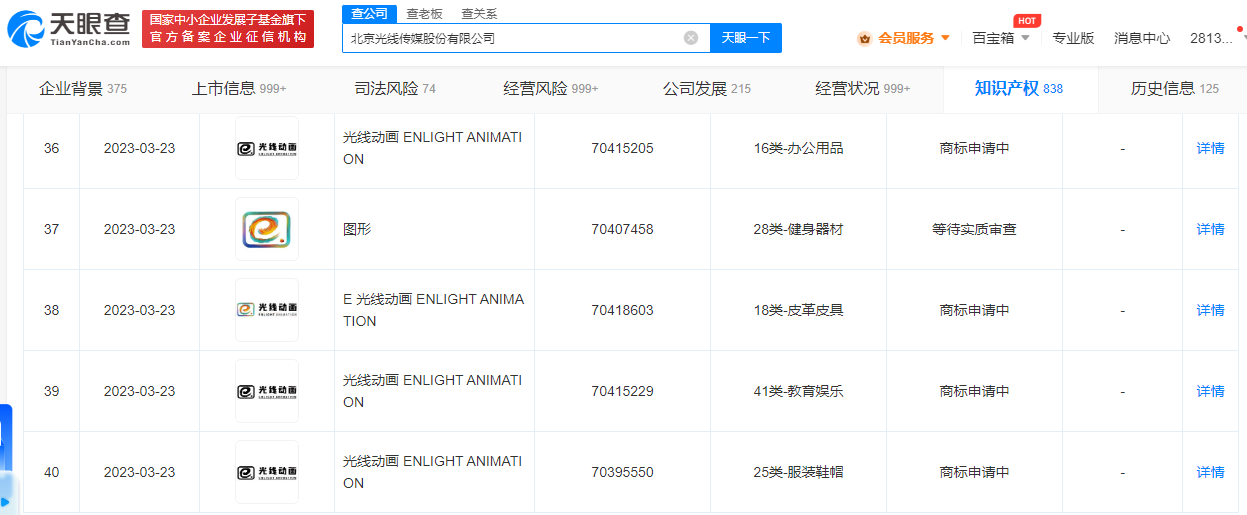This screenshot has width=1247, height=515.
Task: Click the 天眼一下 search button
Action: (x=746, y=38)
